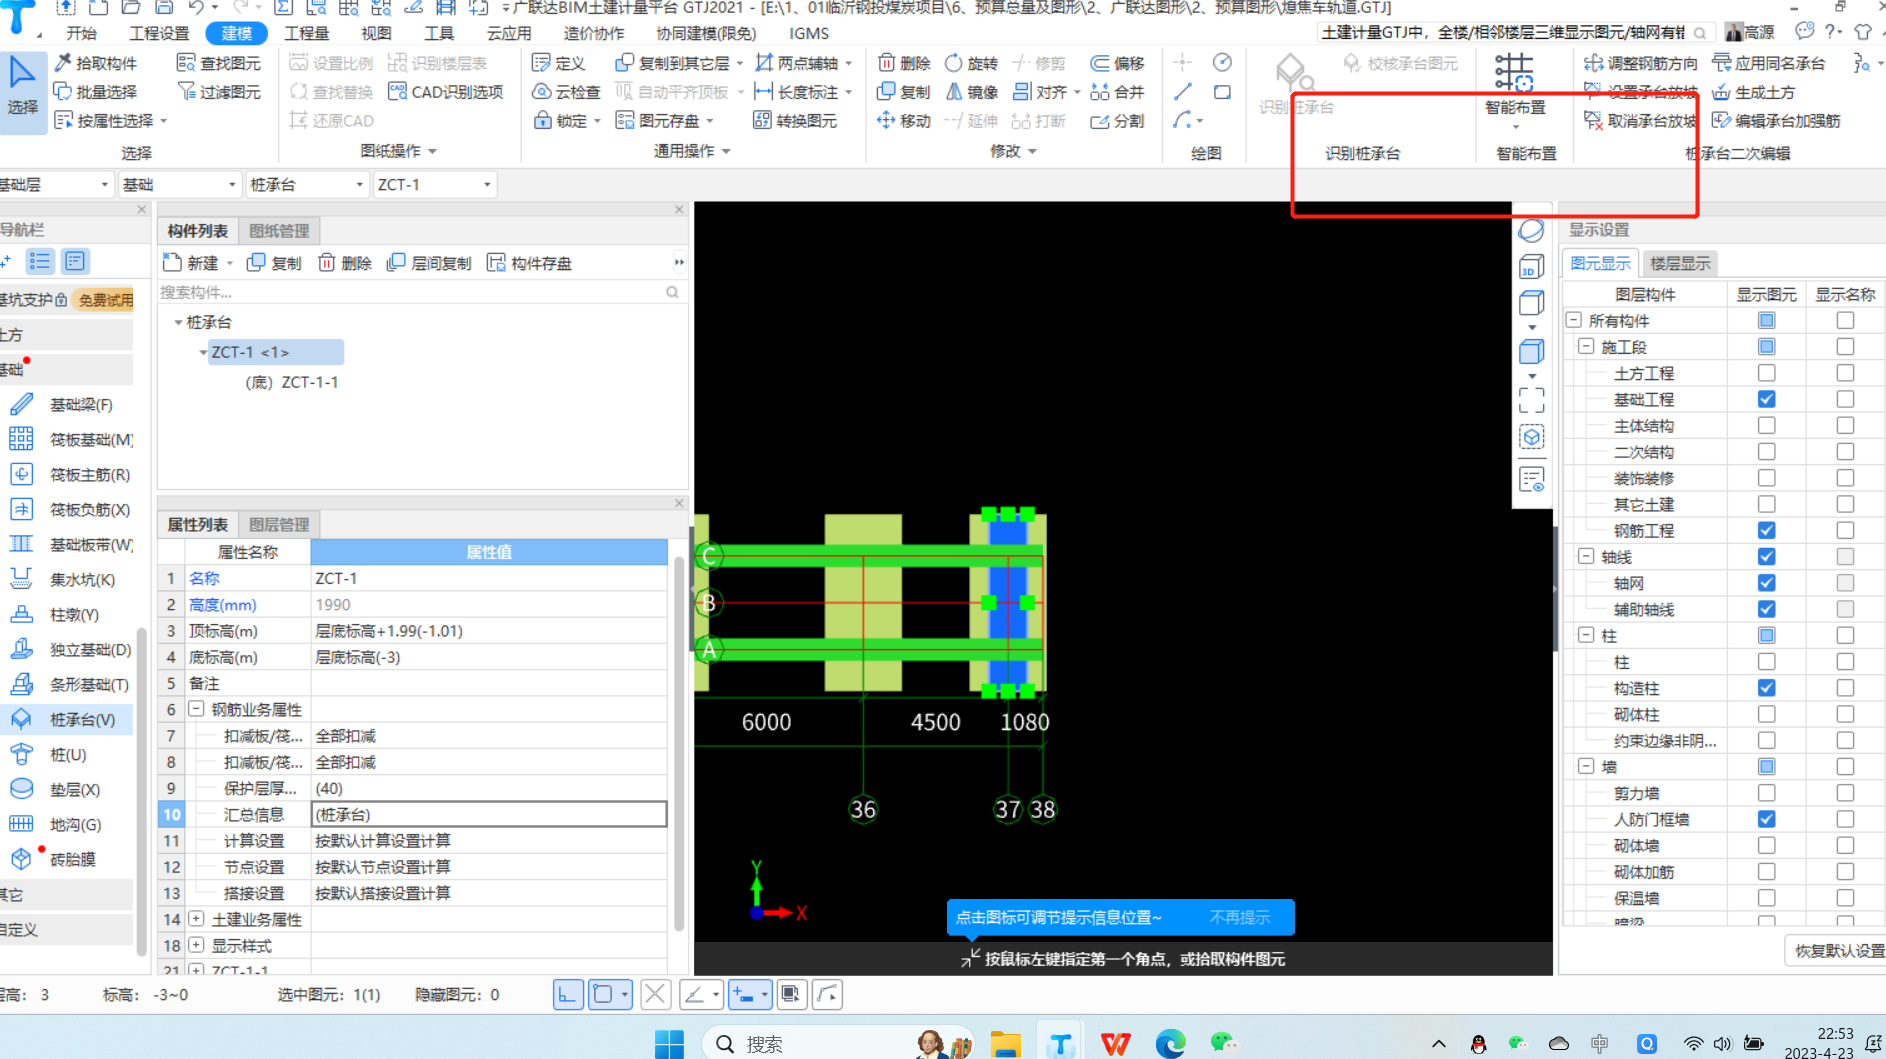Viewport: 1886px width, 1059px height.
Task: Select the 拾取构件 pick tool
Action: pos(96,63)
